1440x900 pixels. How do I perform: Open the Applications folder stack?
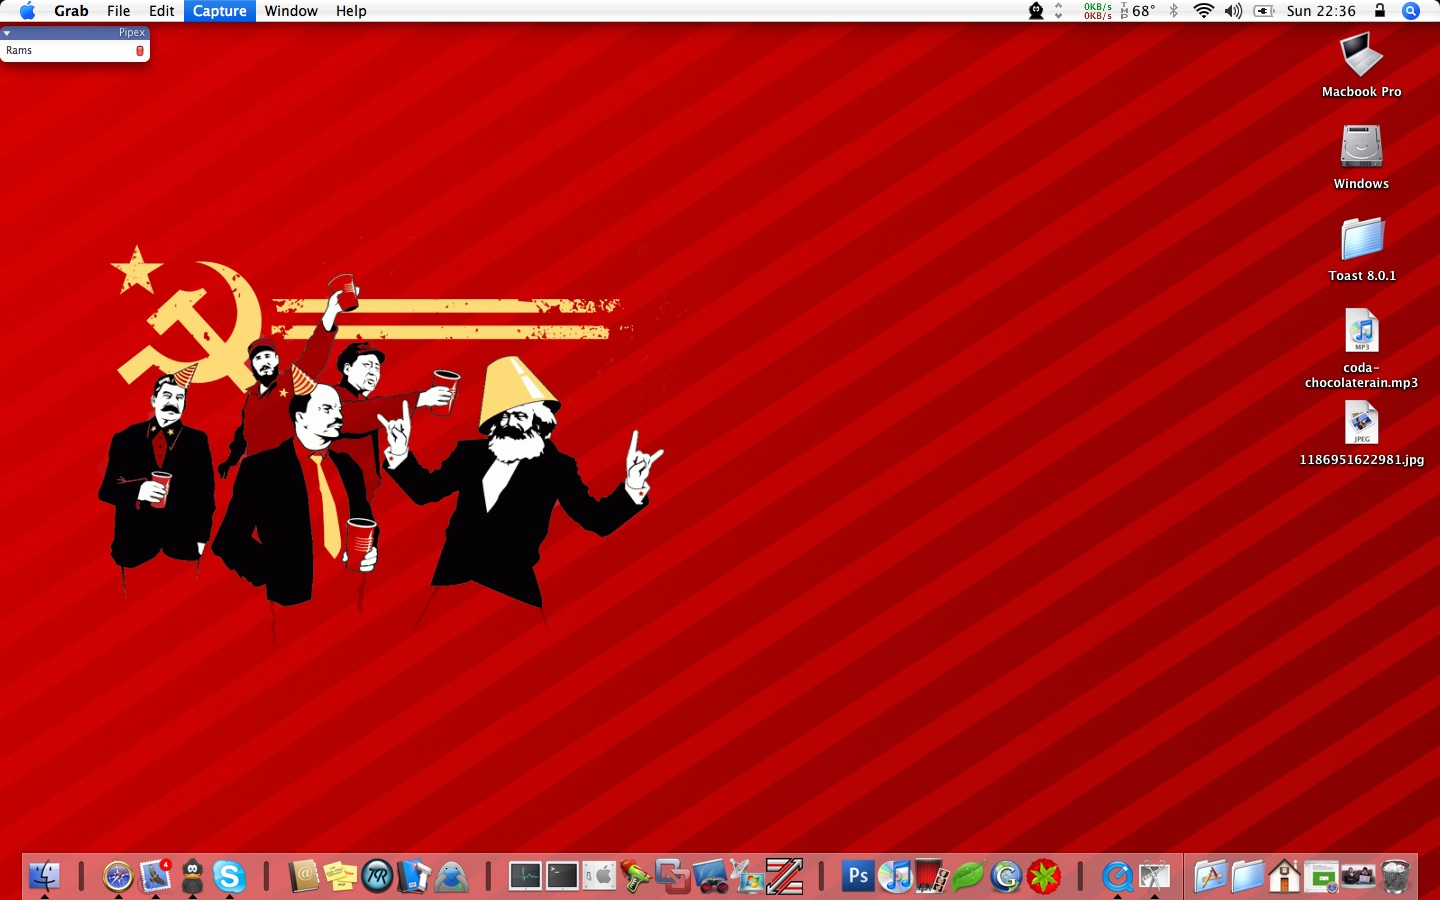1210,877
